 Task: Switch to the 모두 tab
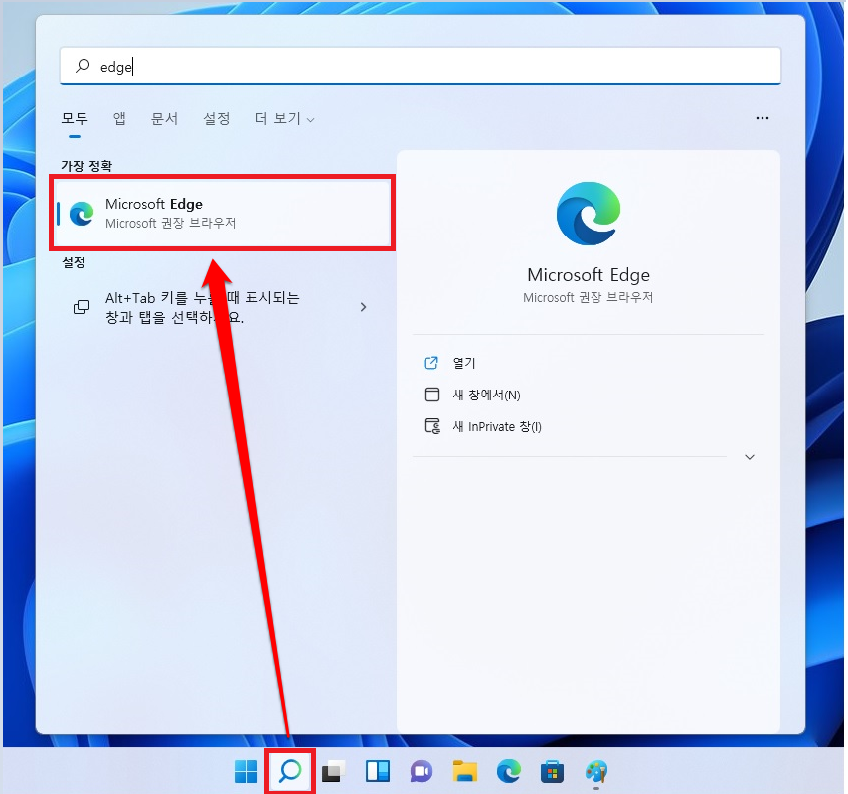75,118
